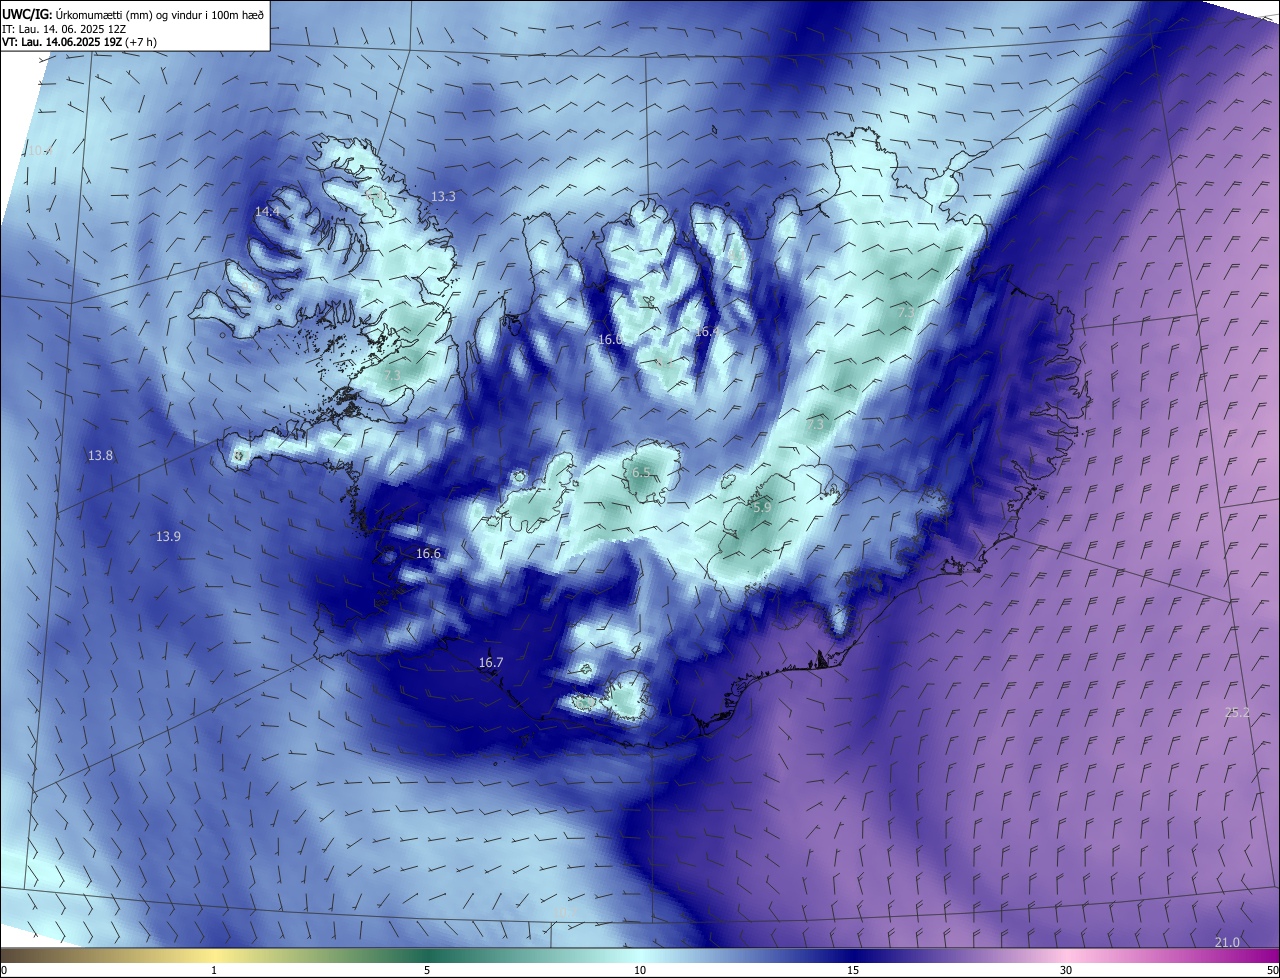This screenshot has width=1280, height=978.
Task: Click the 5.9 value label on the map
Action: 762,508
